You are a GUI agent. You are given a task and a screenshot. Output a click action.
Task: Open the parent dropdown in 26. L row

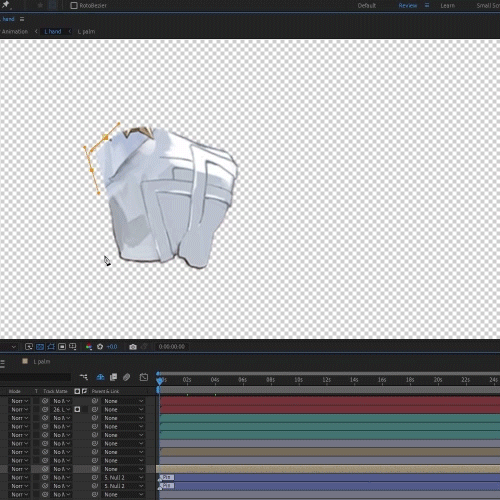tap(123, 409)
